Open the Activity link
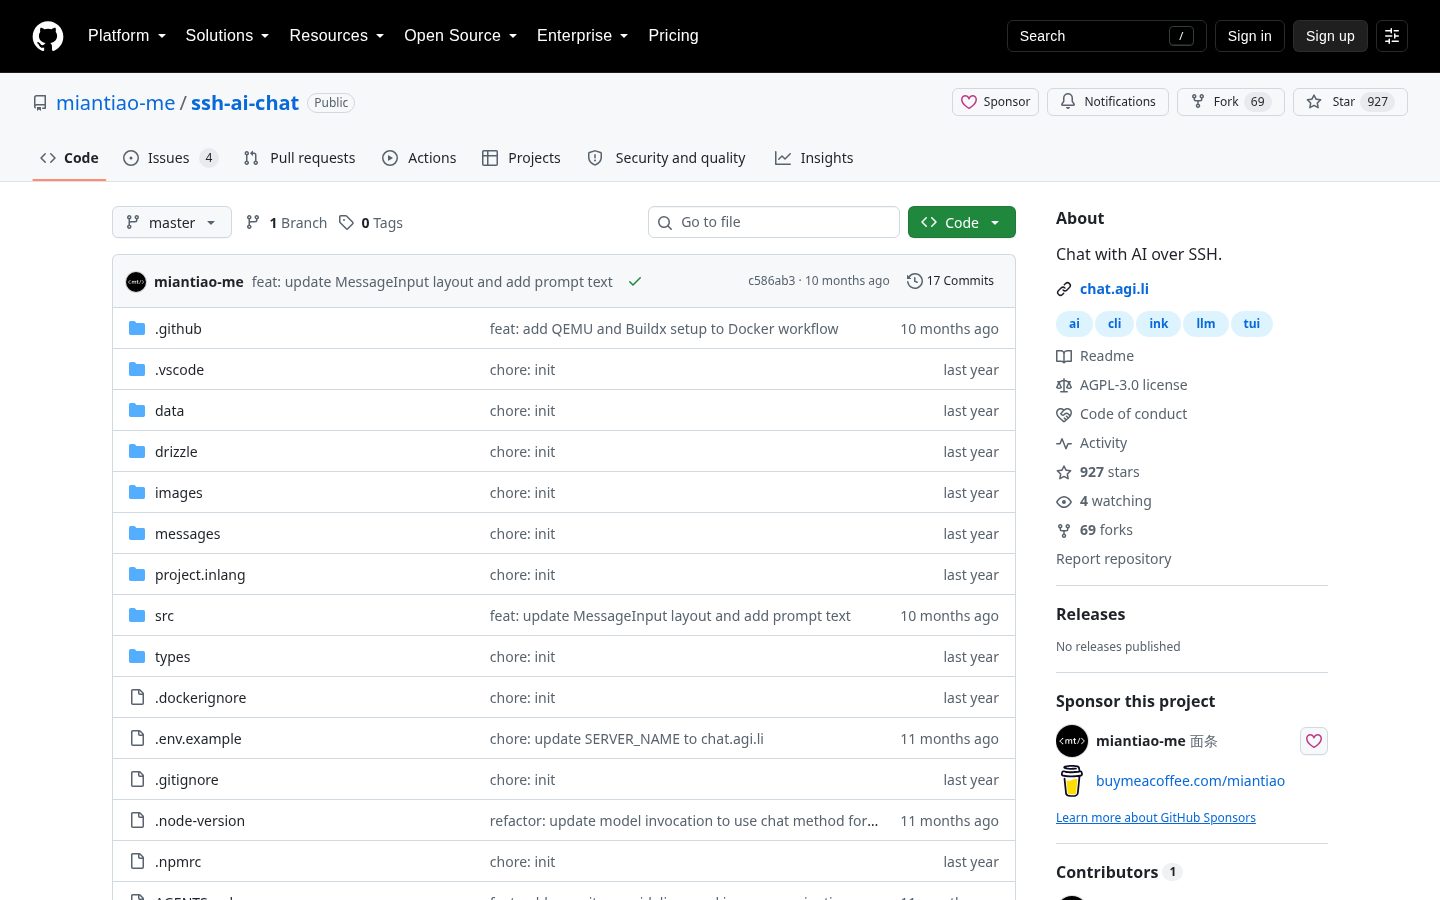The width and height of the screenshot is (1440, 900). (1092, 443)
